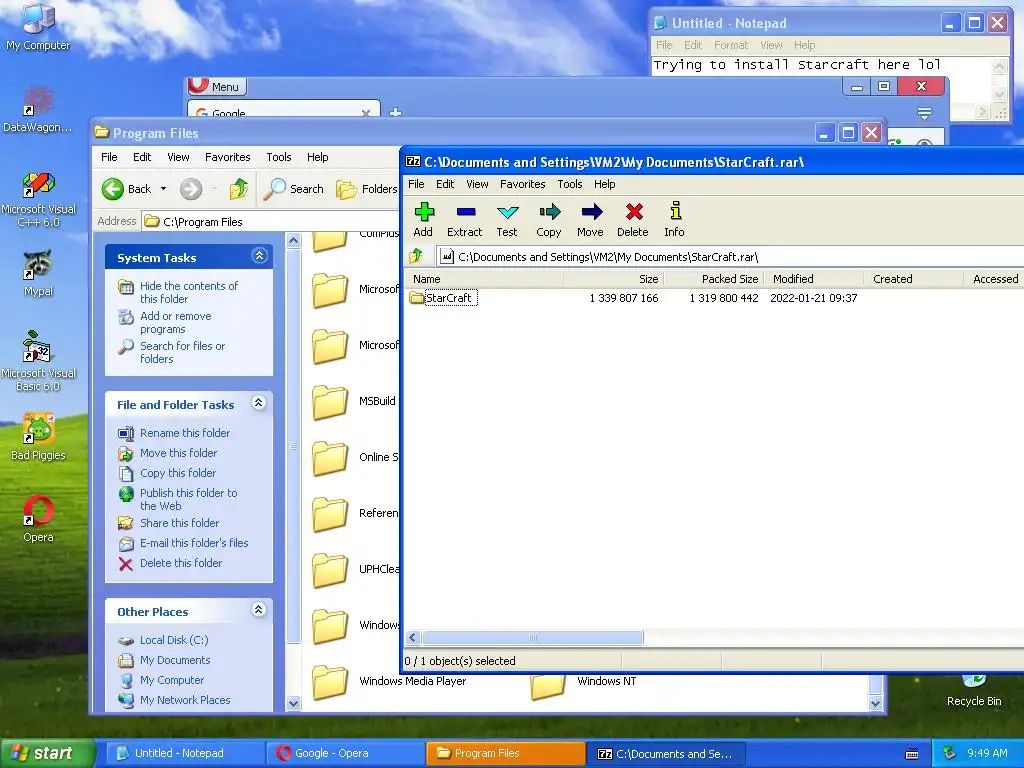Select the DataWagon desktop shortcut
The height and width of the screenshot is (768, 1024).
coord(38,109)
